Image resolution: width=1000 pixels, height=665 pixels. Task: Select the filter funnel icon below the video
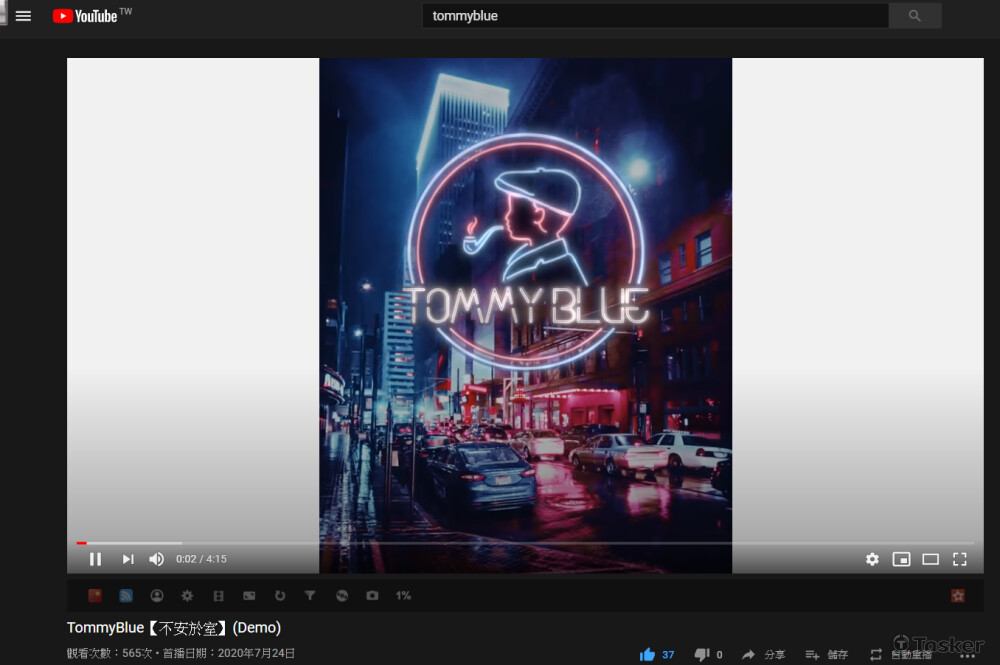(310, 595)
